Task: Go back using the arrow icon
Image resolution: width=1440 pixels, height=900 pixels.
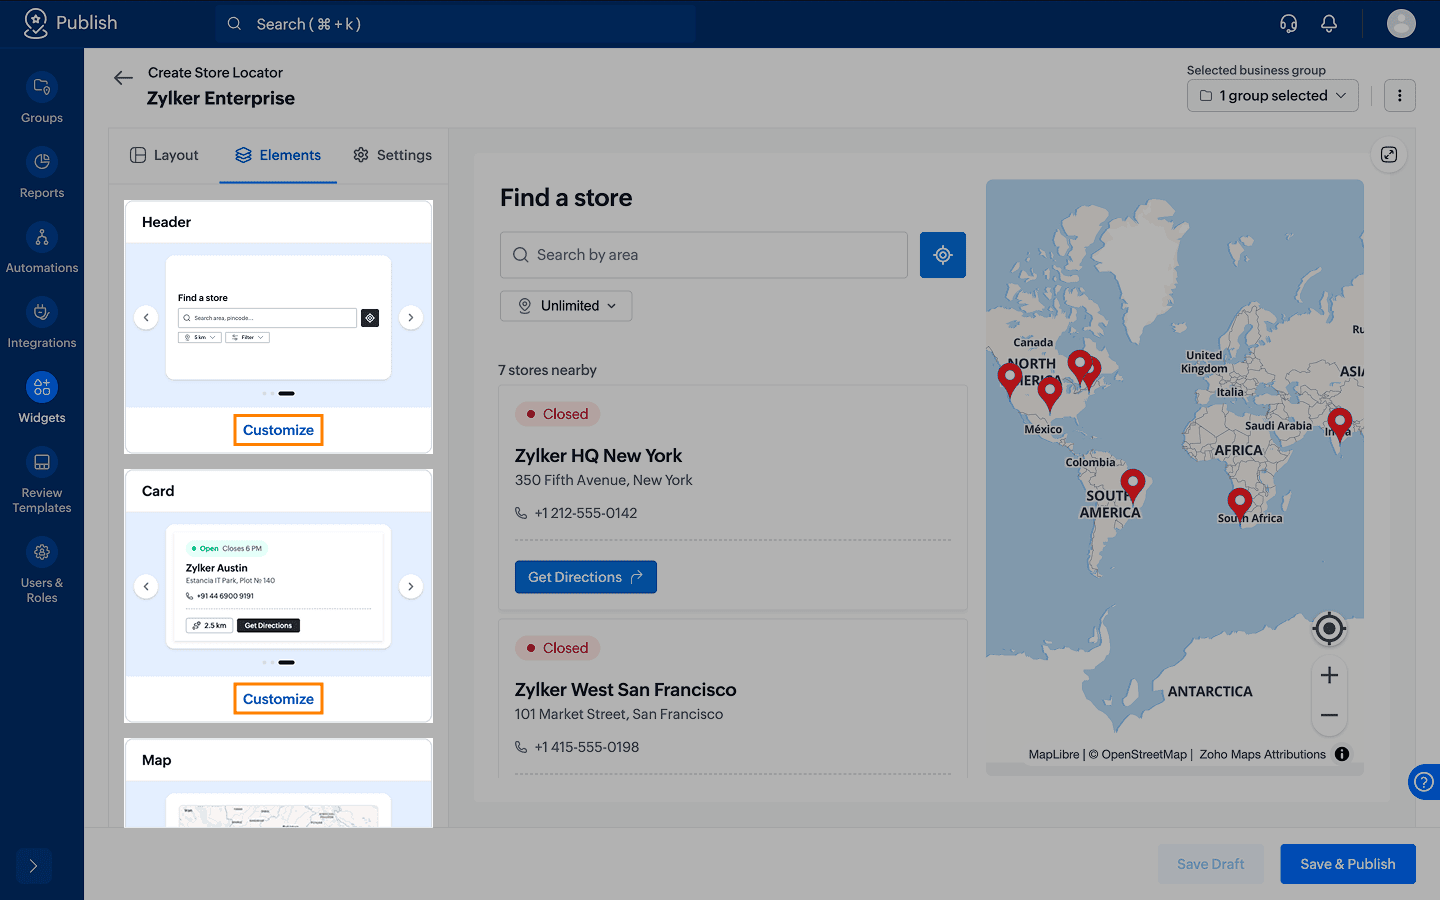Action: coord(123,78)
